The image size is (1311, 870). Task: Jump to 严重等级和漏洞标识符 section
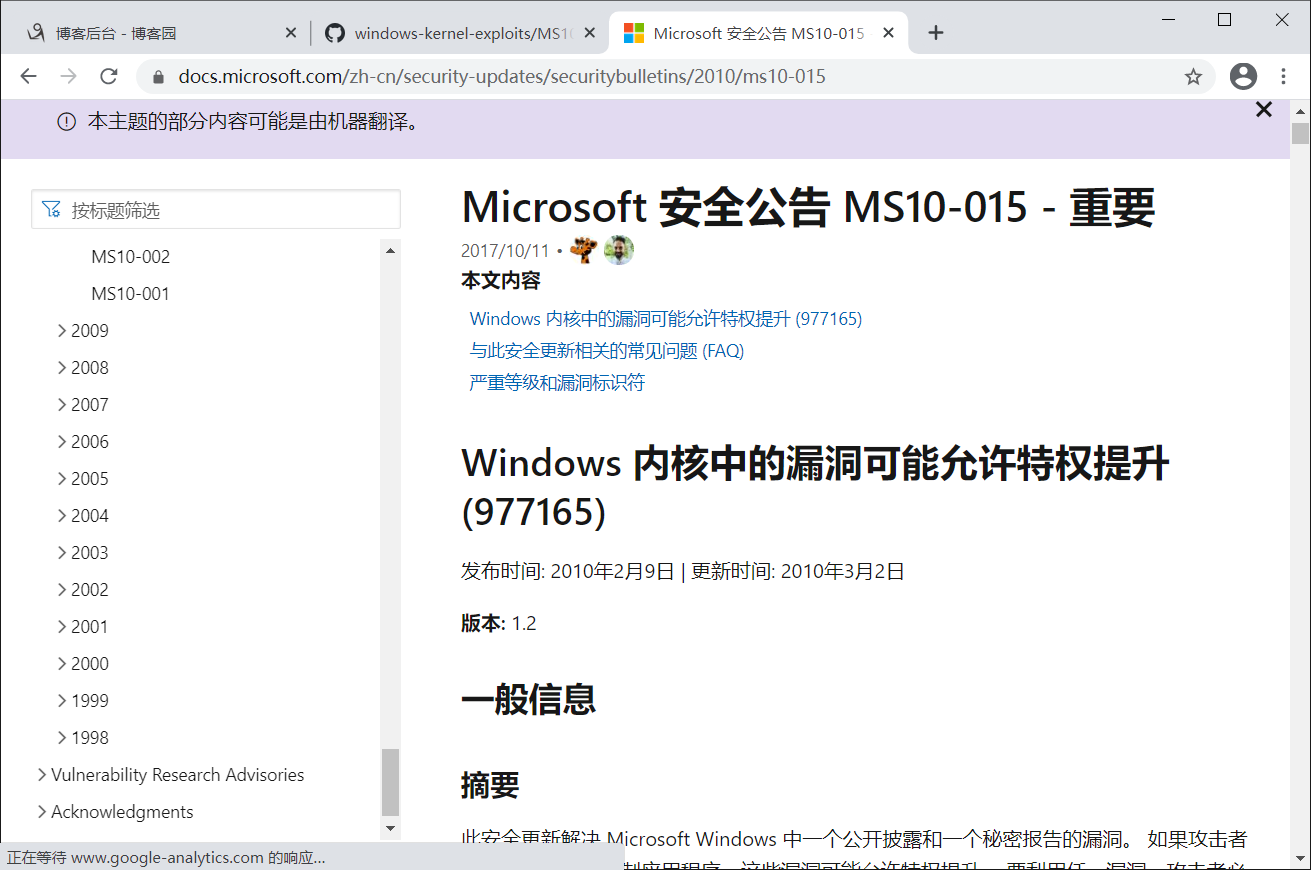pyautogui.click(x=557, y=383)
